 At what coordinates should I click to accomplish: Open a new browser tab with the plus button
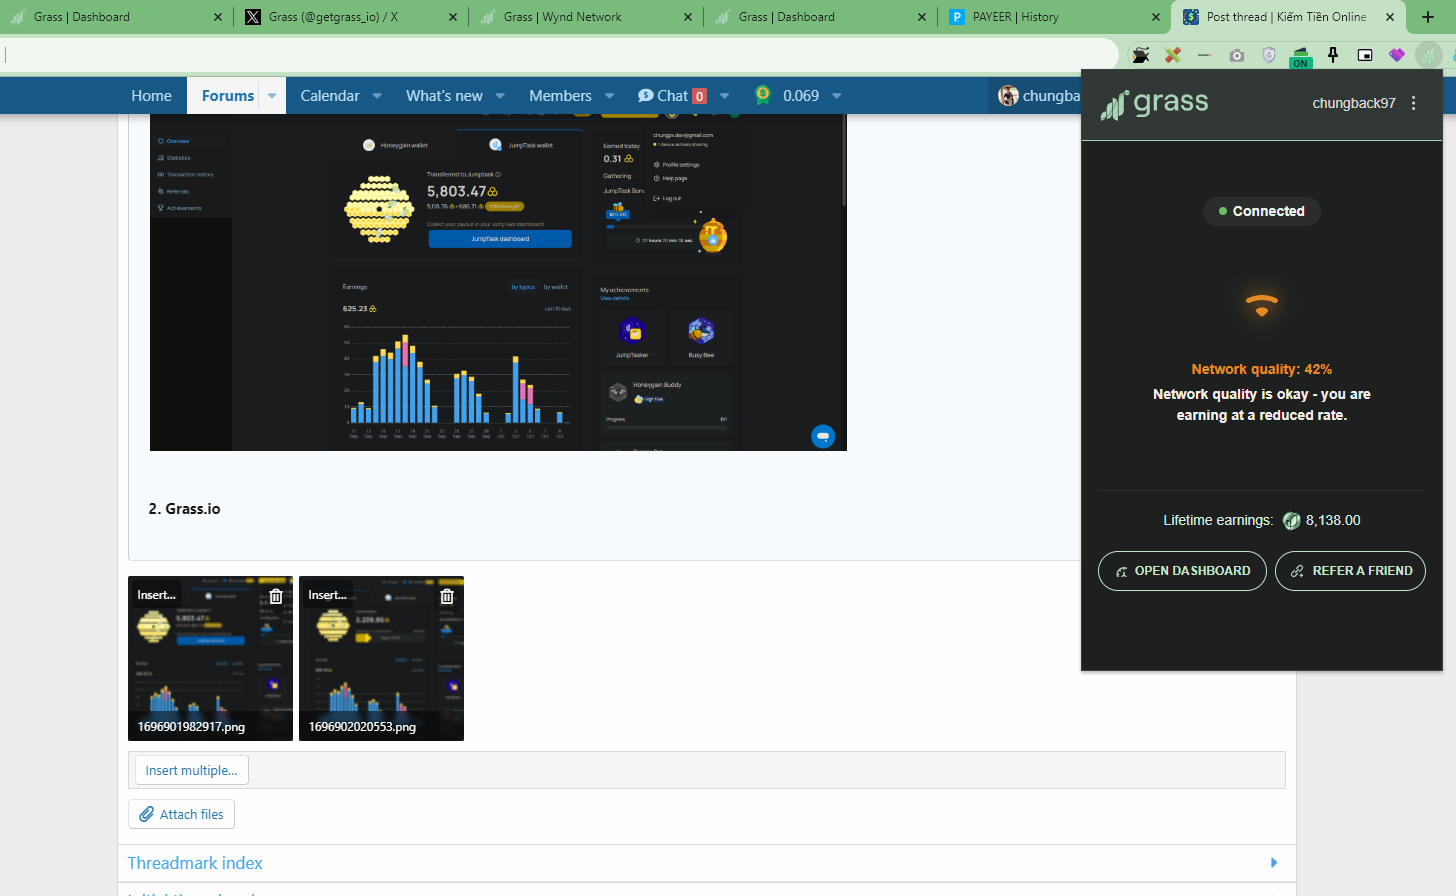pos(1428,17)
